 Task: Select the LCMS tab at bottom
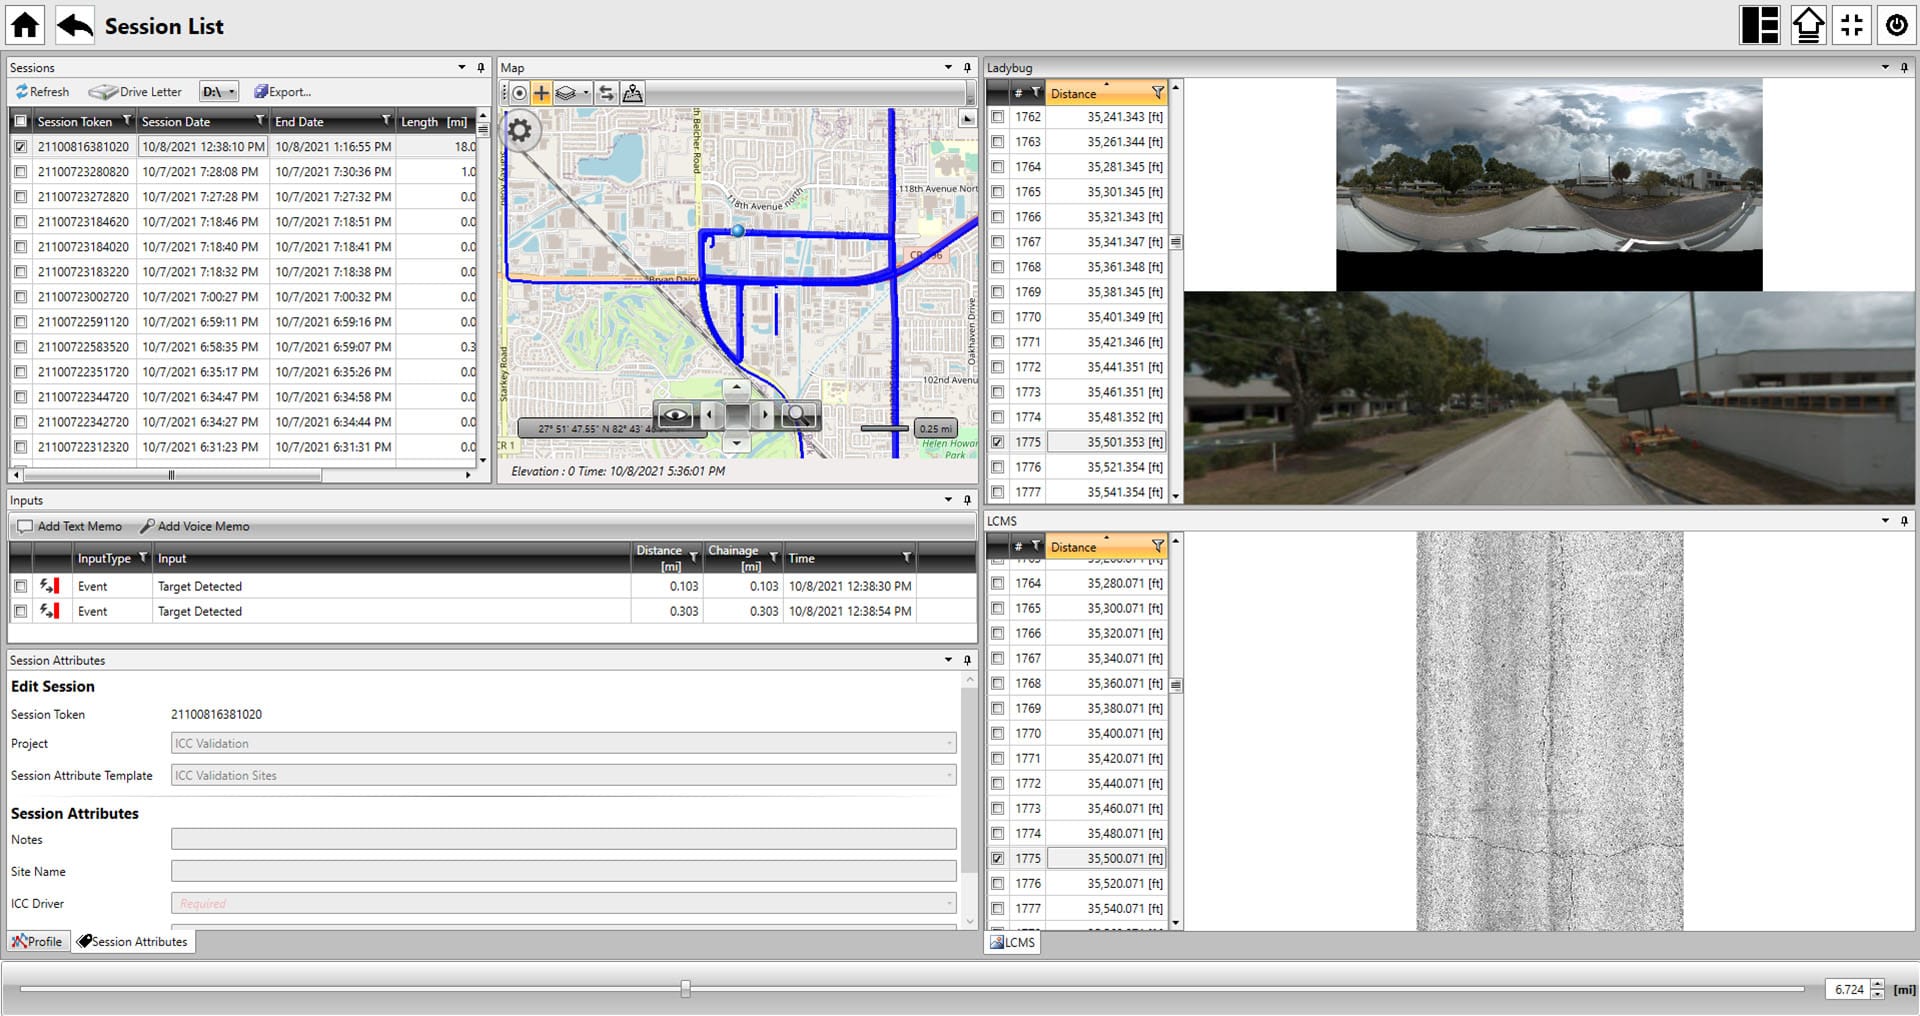click(1012, 942)
